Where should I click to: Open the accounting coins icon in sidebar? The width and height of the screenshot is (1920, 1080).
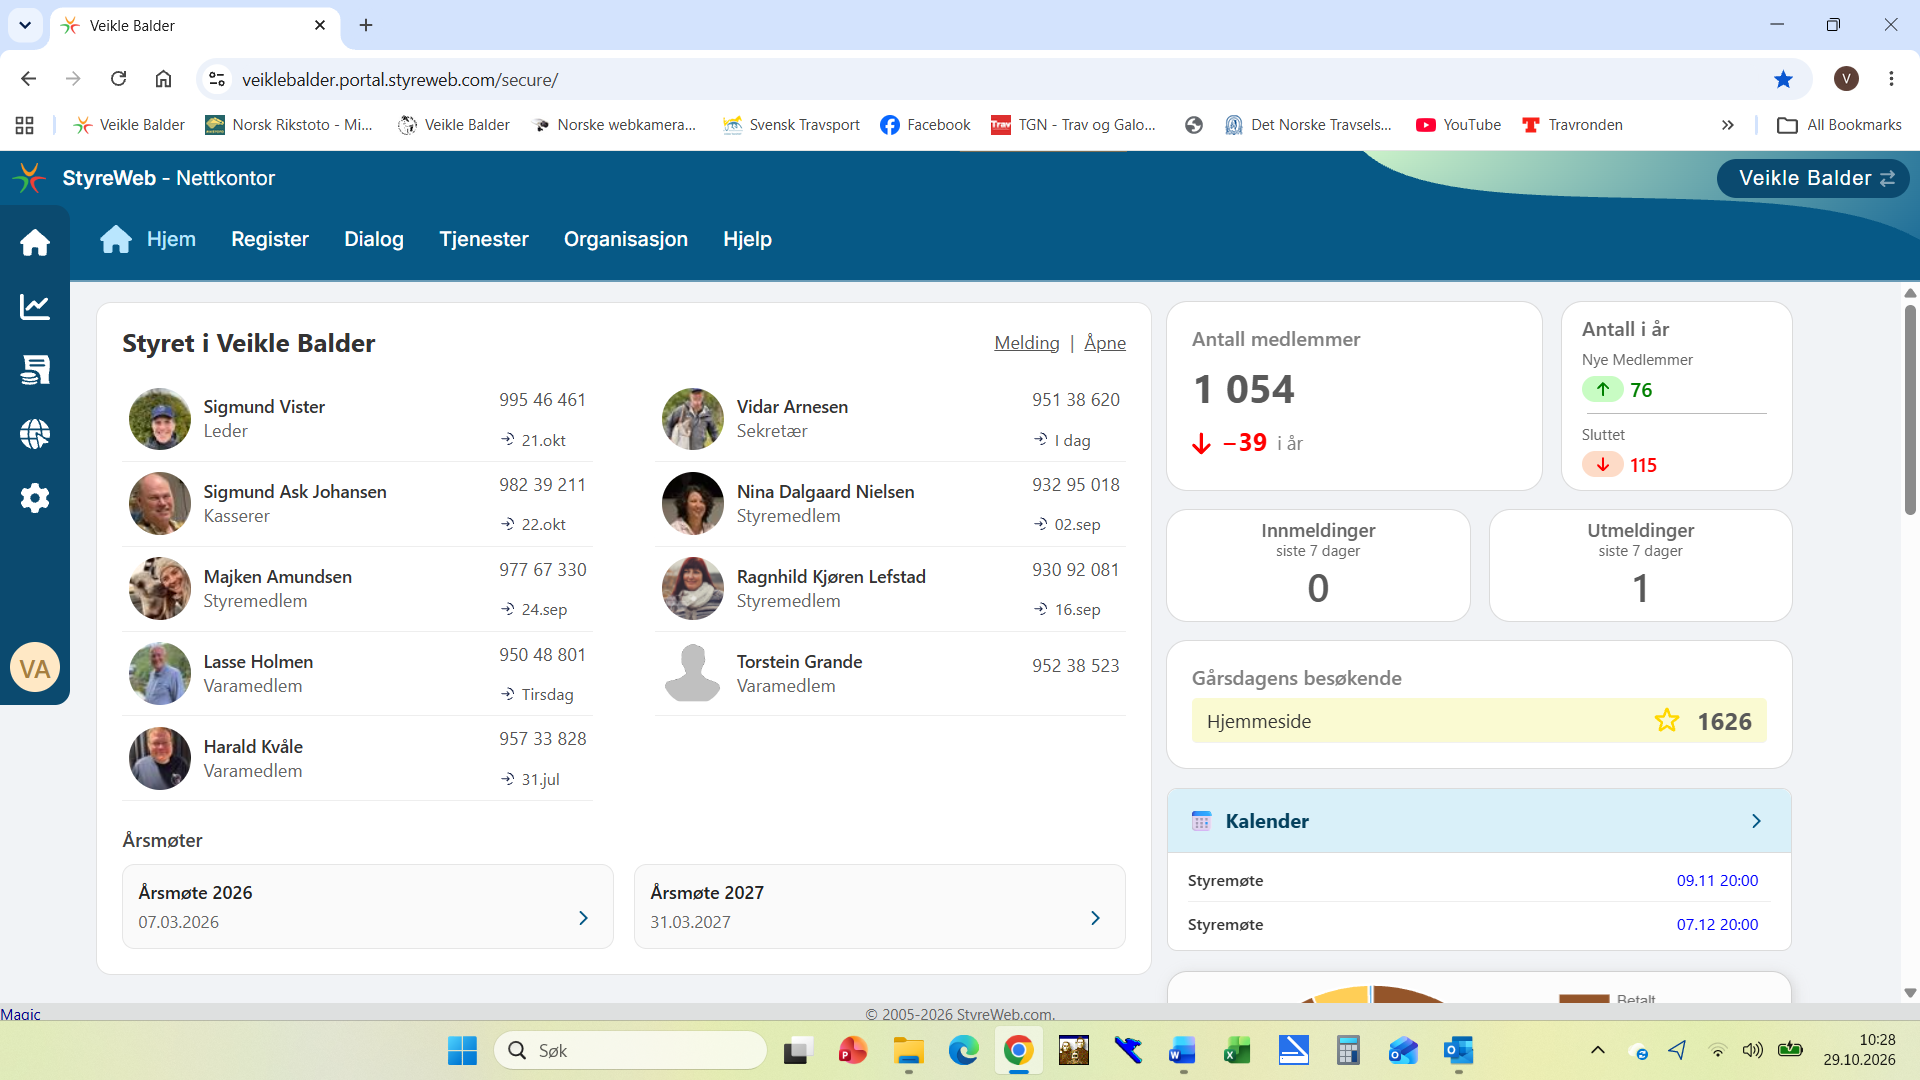click(35, 370)
